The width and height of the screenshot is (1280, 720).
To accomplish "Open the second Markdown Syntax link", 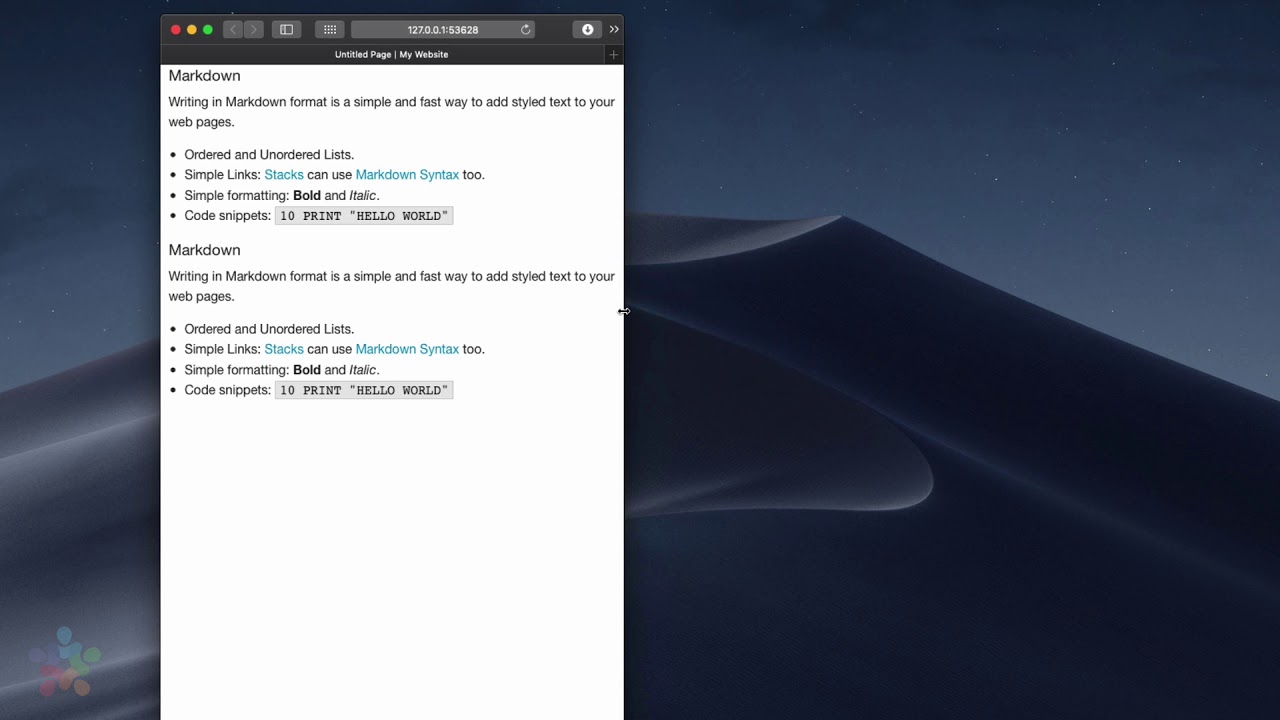I will (x=407, y=349).
